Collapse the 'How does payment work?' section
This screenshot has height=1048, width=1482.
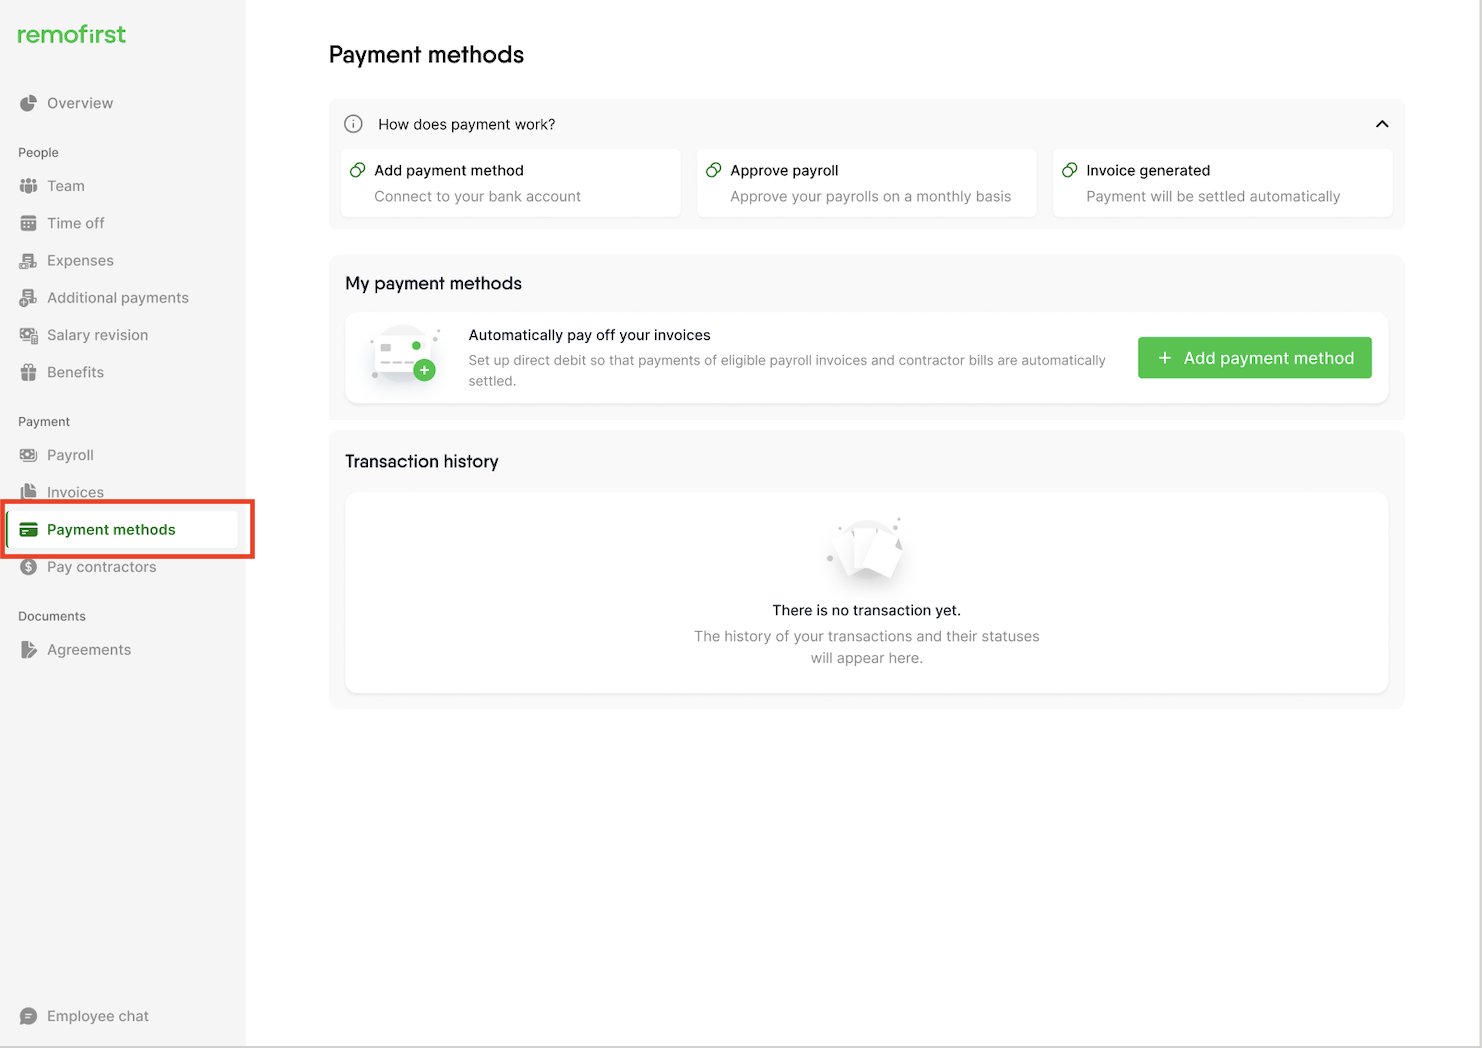click(x=1382, y=124)
